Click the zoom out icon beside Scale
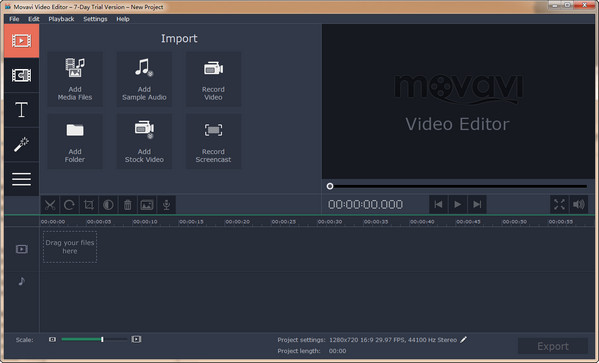The image size is (599, 363). (x=52, y=339)
